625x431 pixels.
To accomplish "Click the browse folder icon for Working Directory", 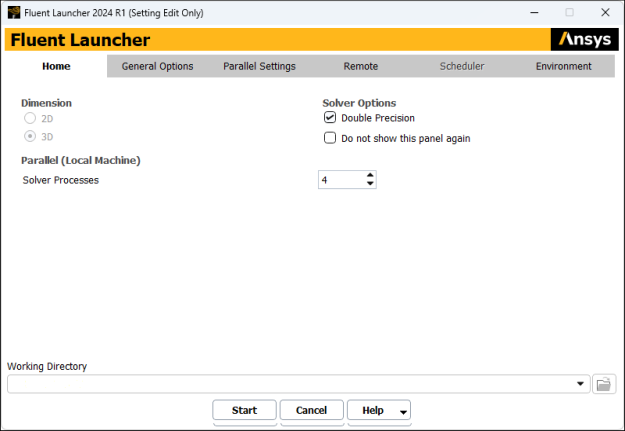I will (604, 384).
